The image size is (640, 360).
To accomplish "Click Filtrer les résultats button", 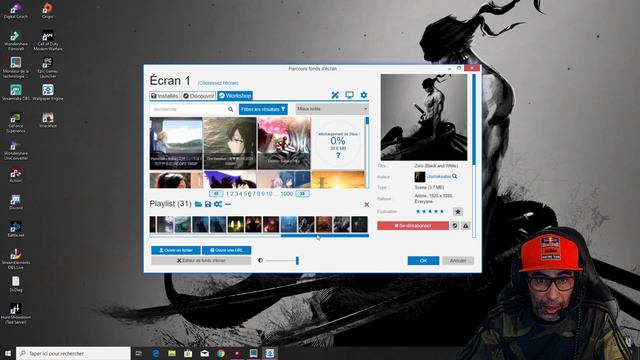I will pyautogui.click(x=263, y=109).
